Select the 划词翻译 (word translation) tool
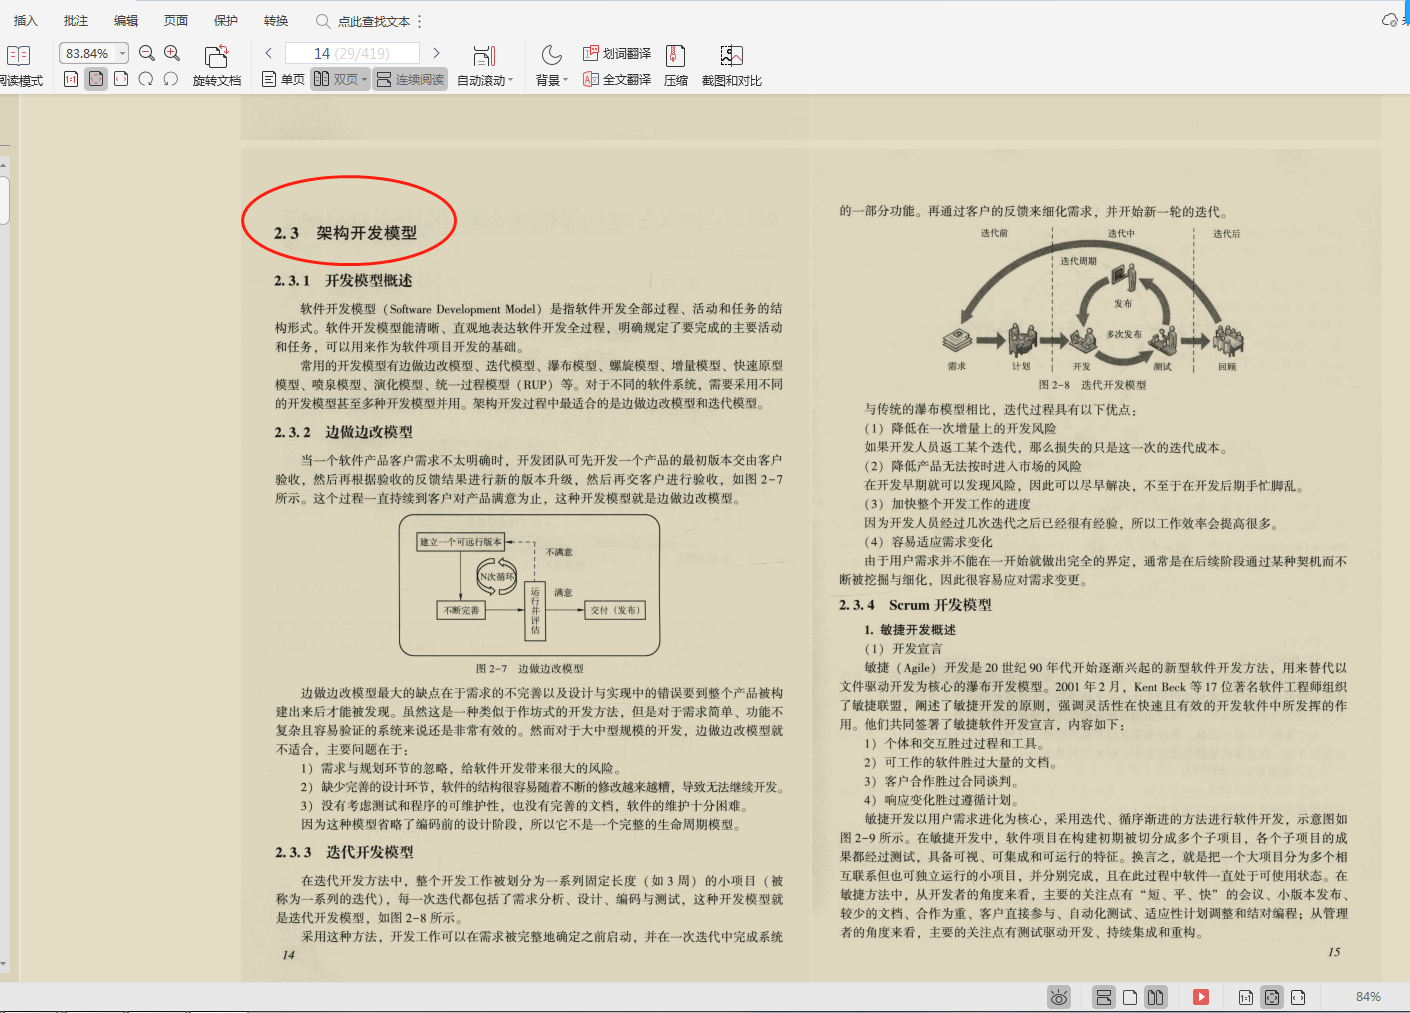Image resolution: width=1410 pixels, height=1013 pixels. [616, 53]
